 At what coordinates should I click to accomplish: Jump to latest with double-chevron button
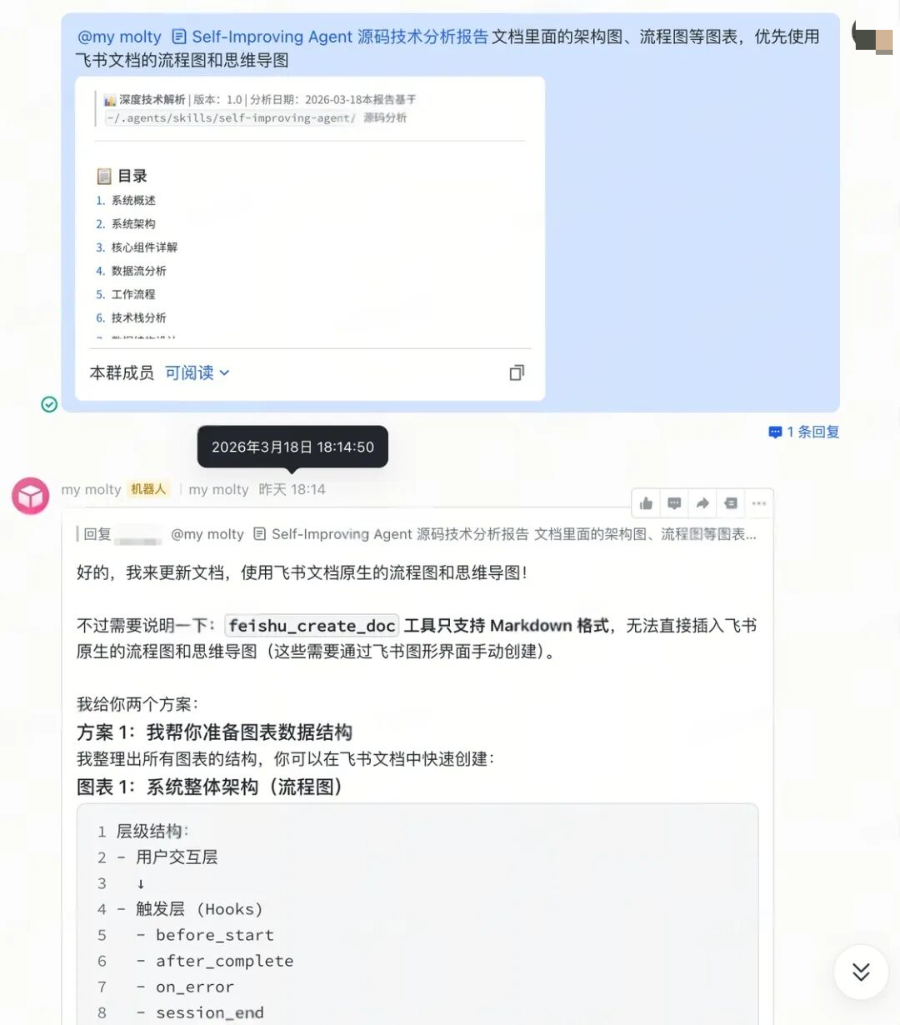coord(861,972)
